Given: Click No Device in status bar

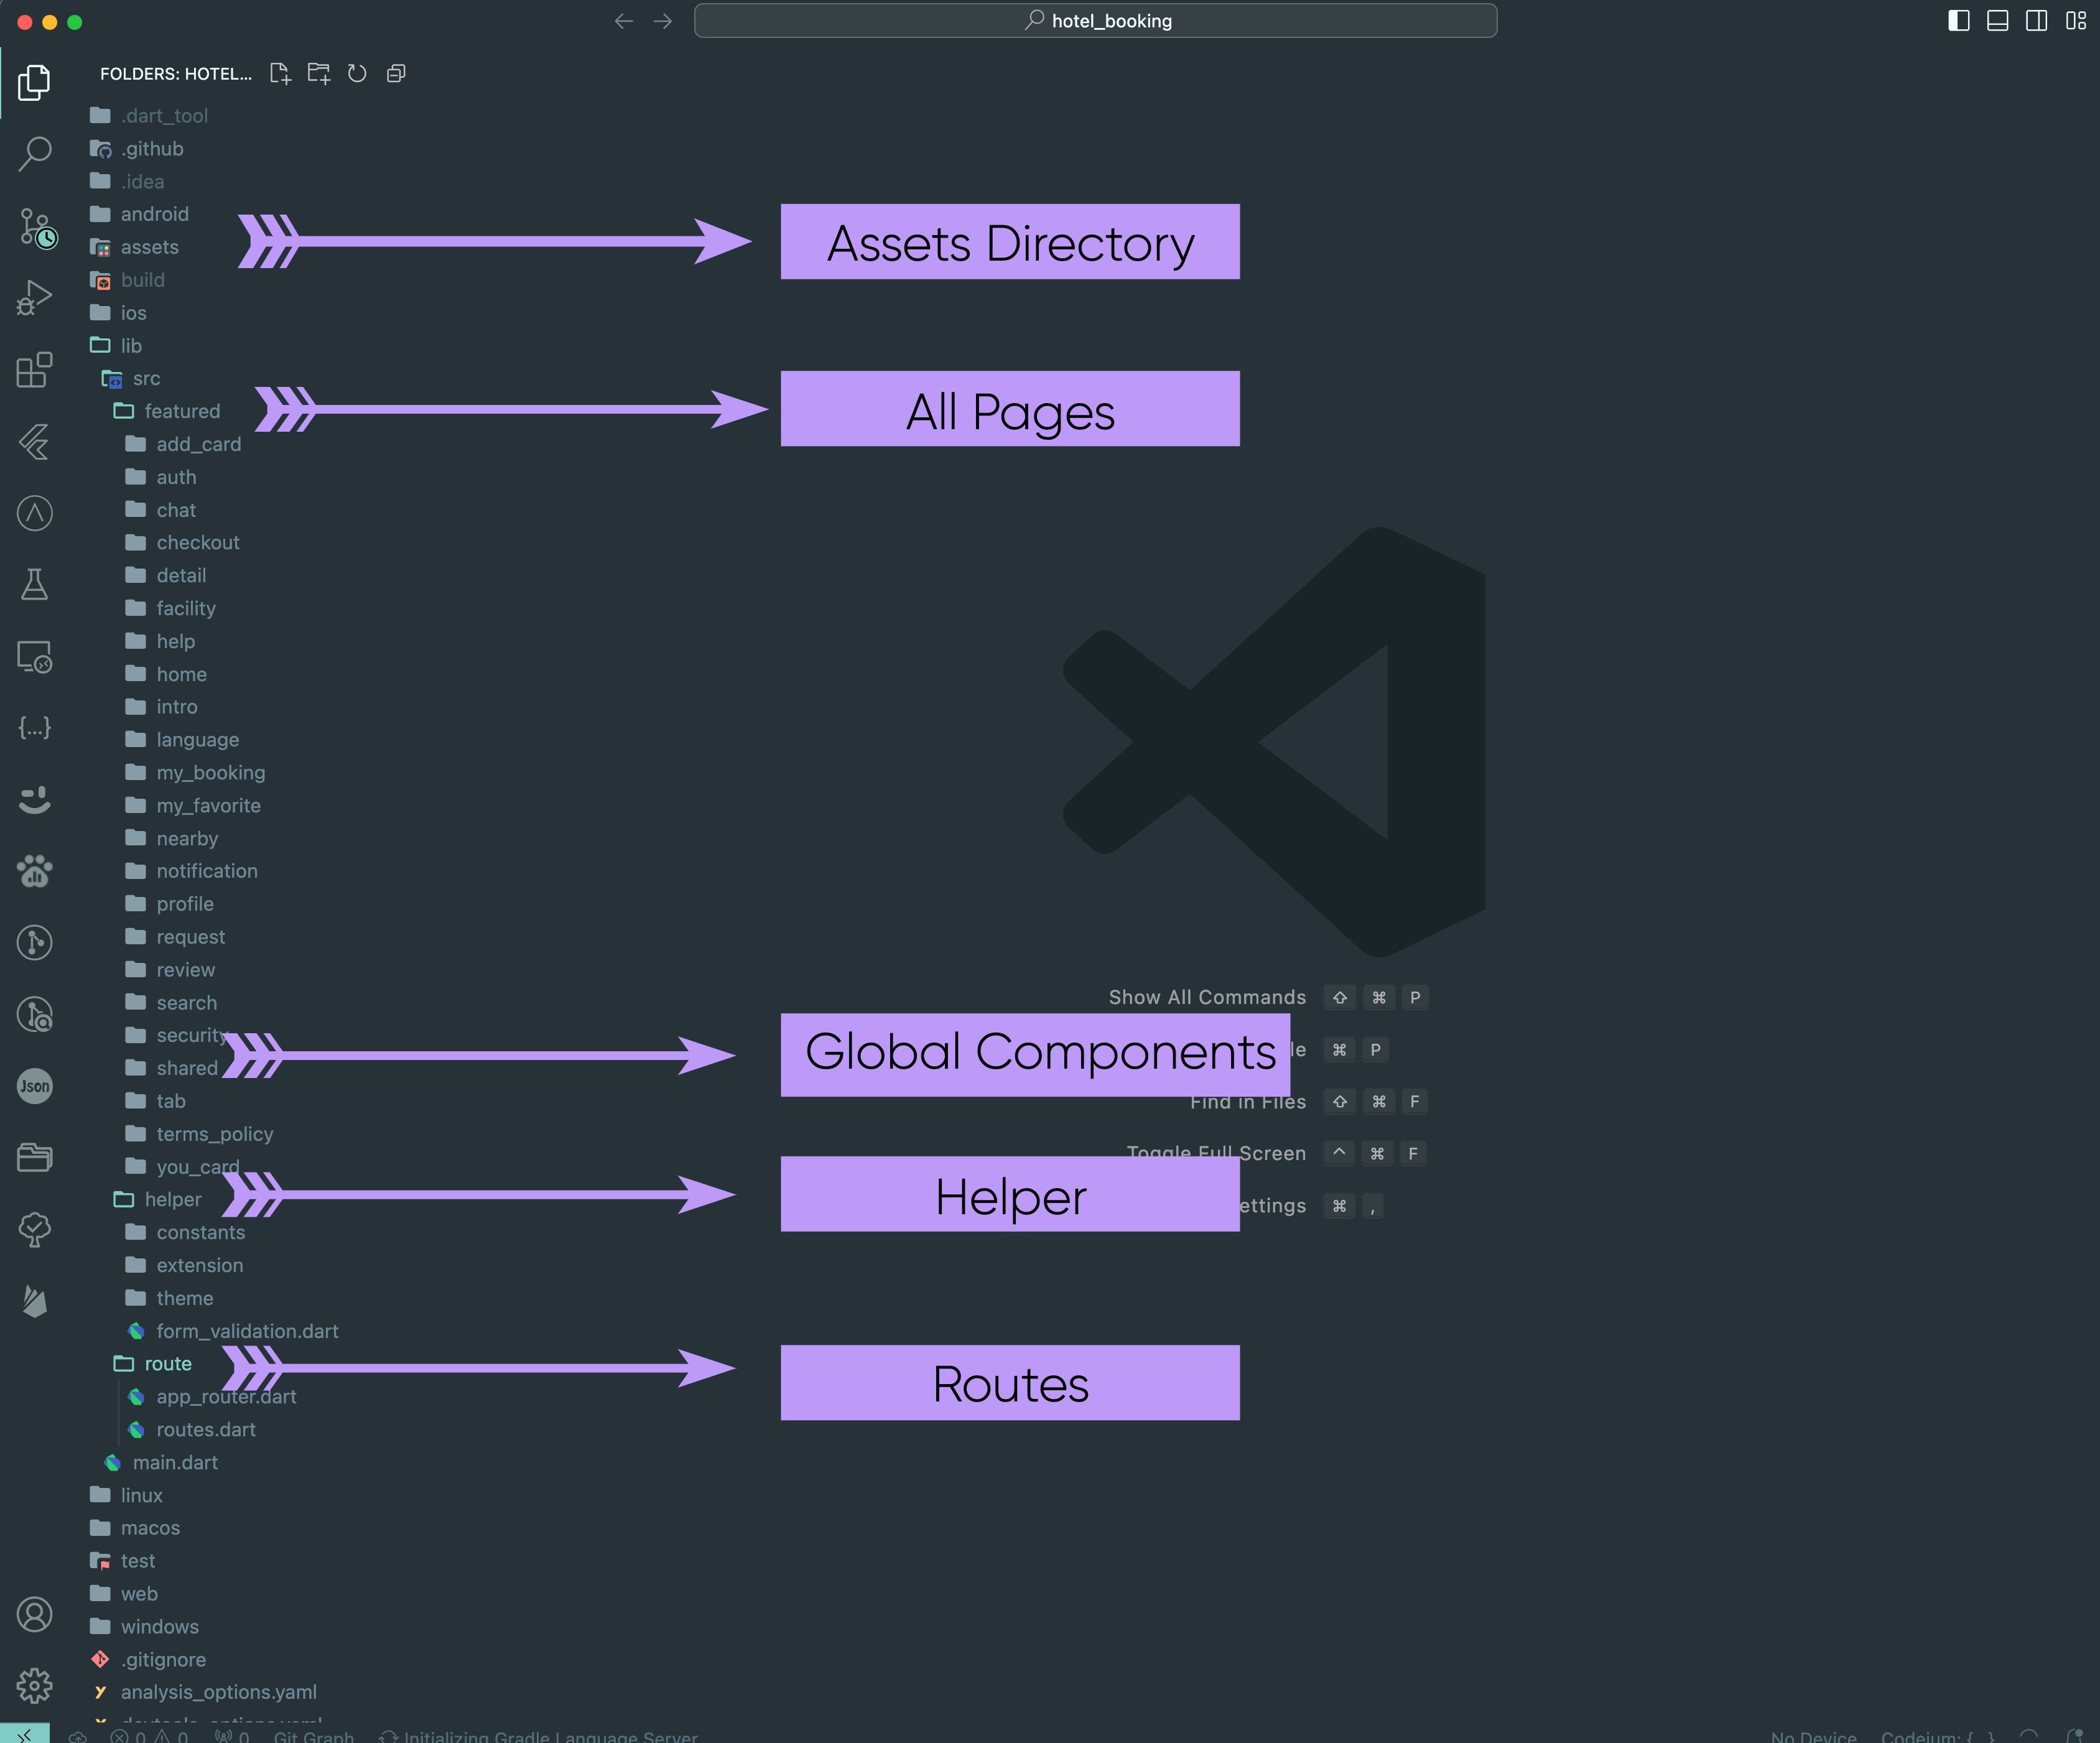Looking at the screenshot, I should coord(1813,1736).
